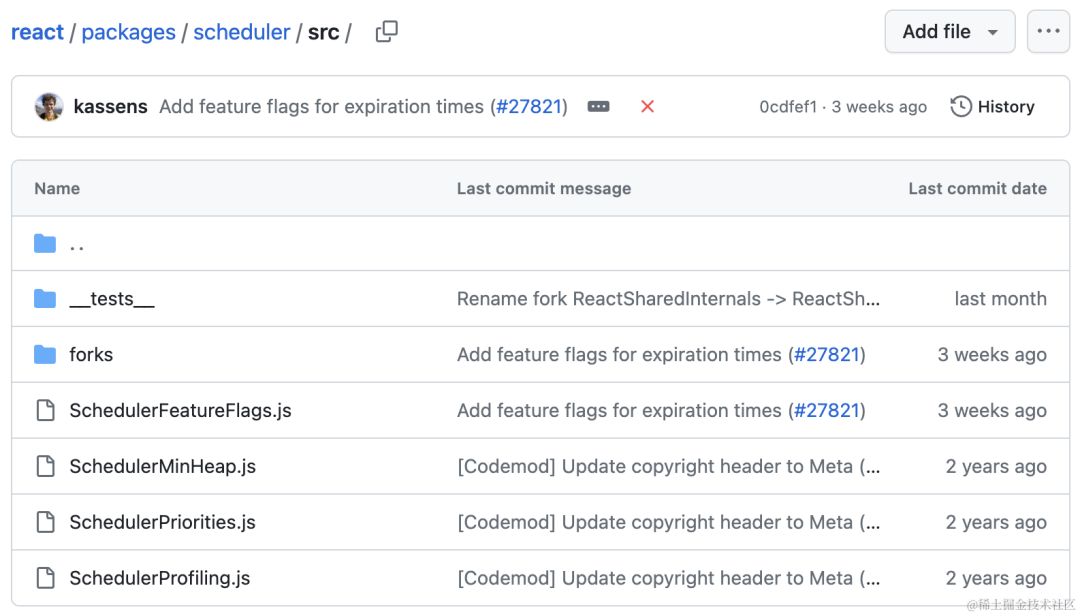Open SchedulerPriorities.js file

point(162,523)
